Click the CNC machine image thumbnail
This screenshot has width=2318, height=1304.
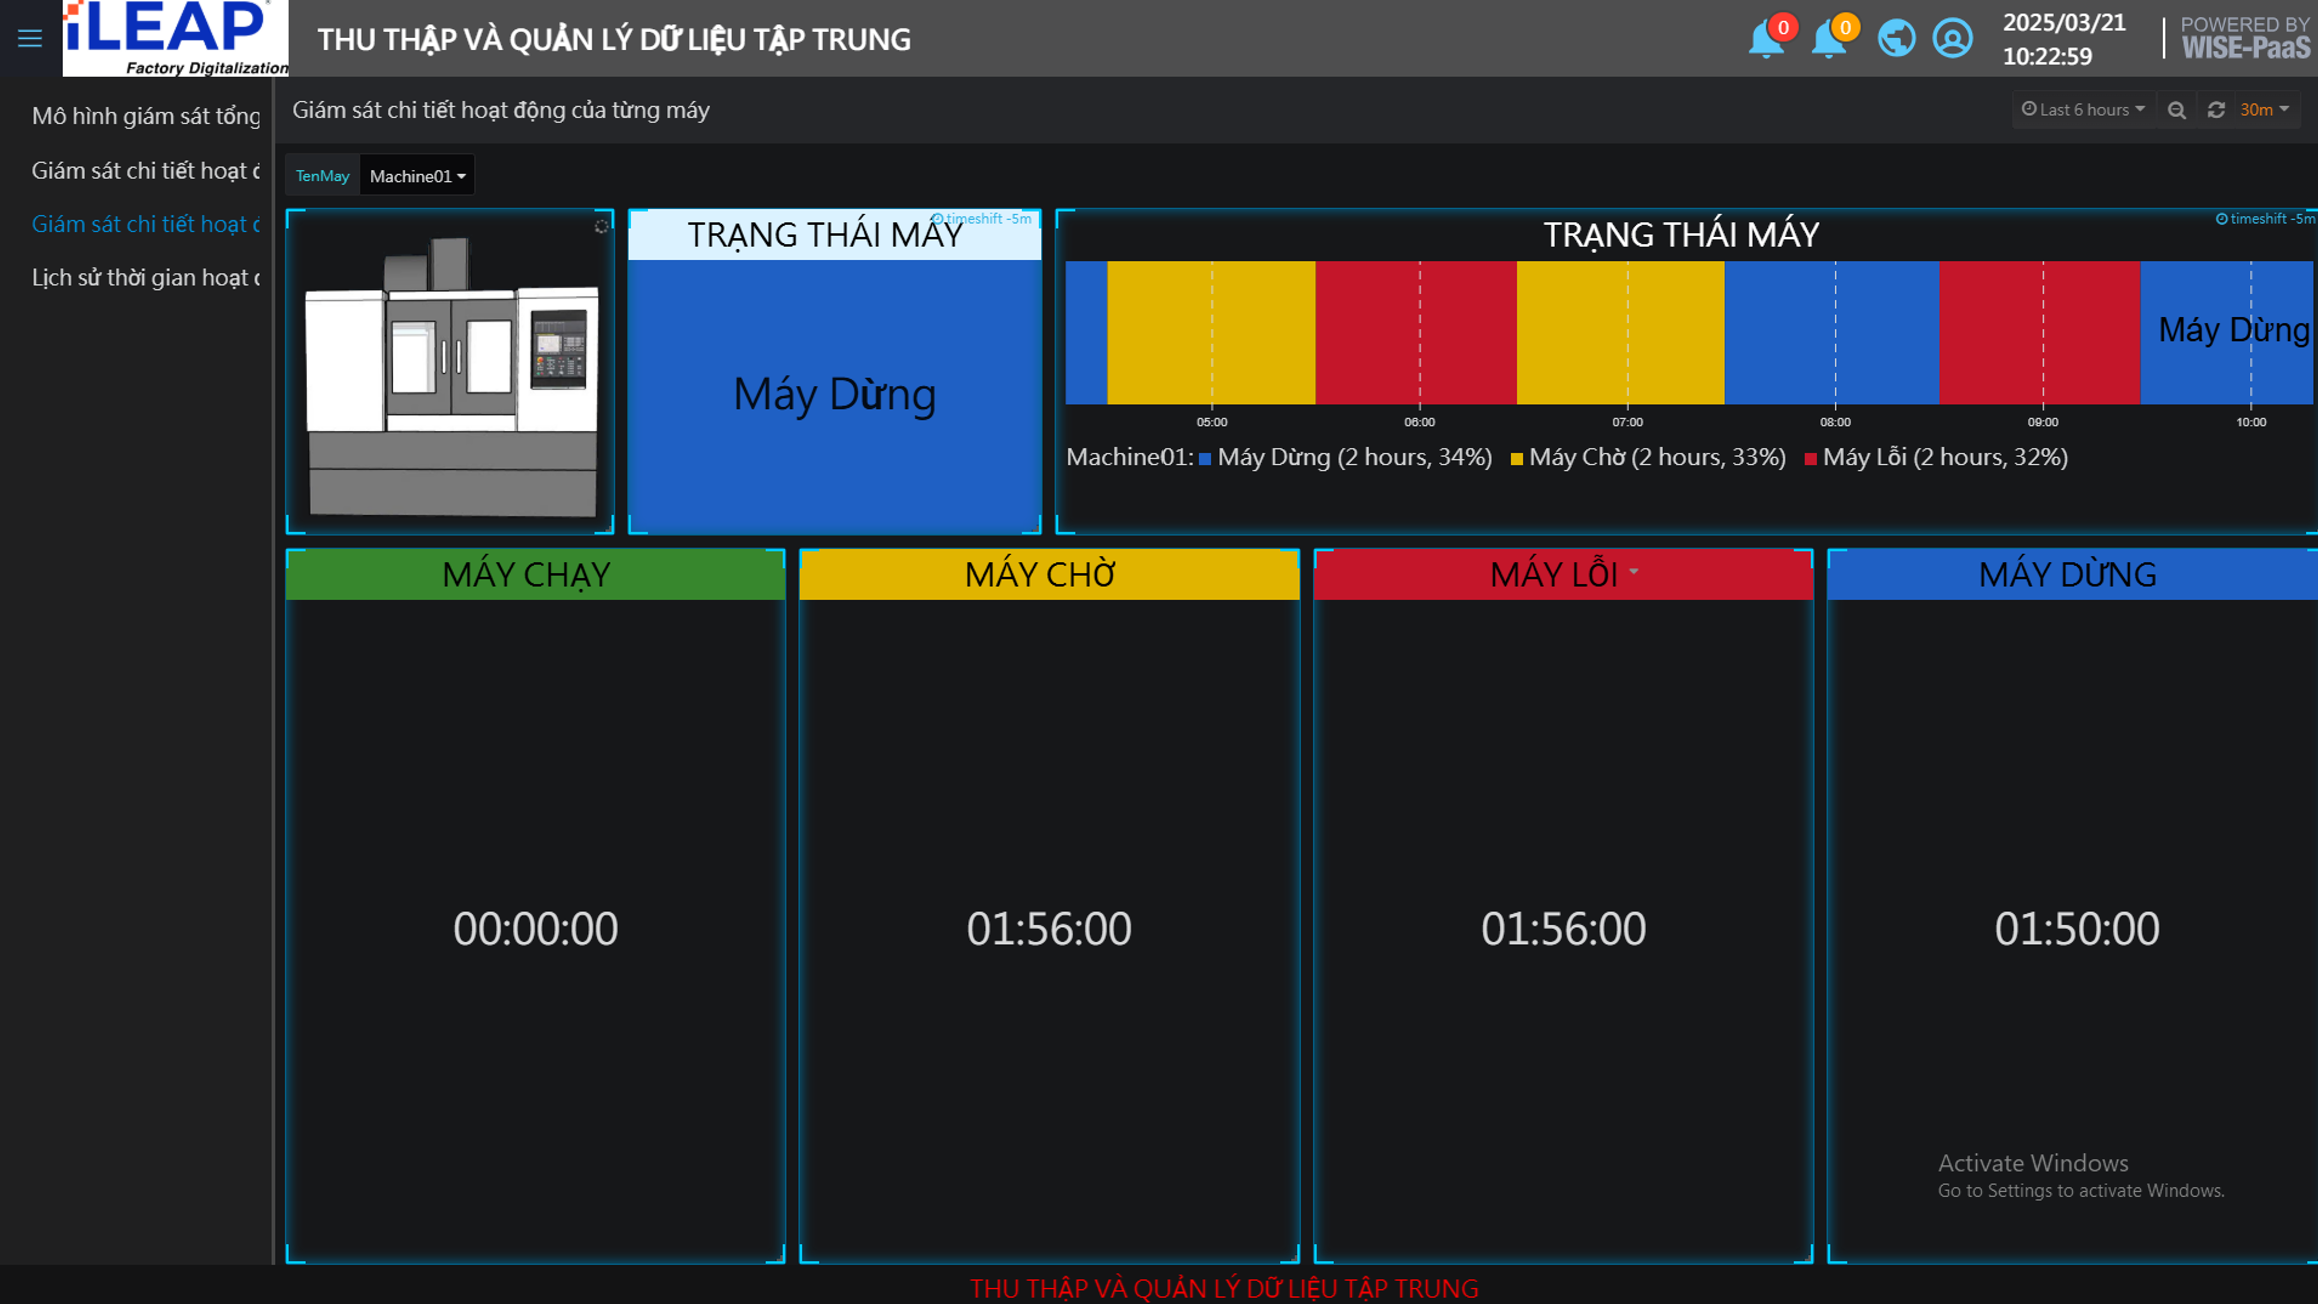coord(451,375)
